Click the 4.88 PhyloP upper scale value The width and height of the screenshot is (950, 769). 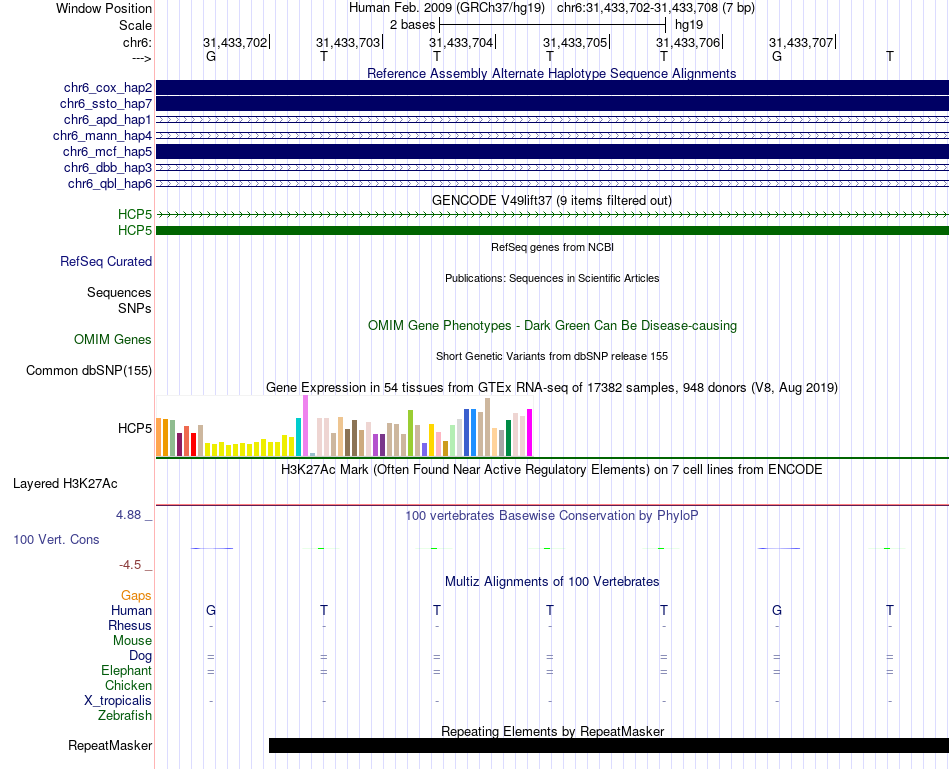[128, 515]
